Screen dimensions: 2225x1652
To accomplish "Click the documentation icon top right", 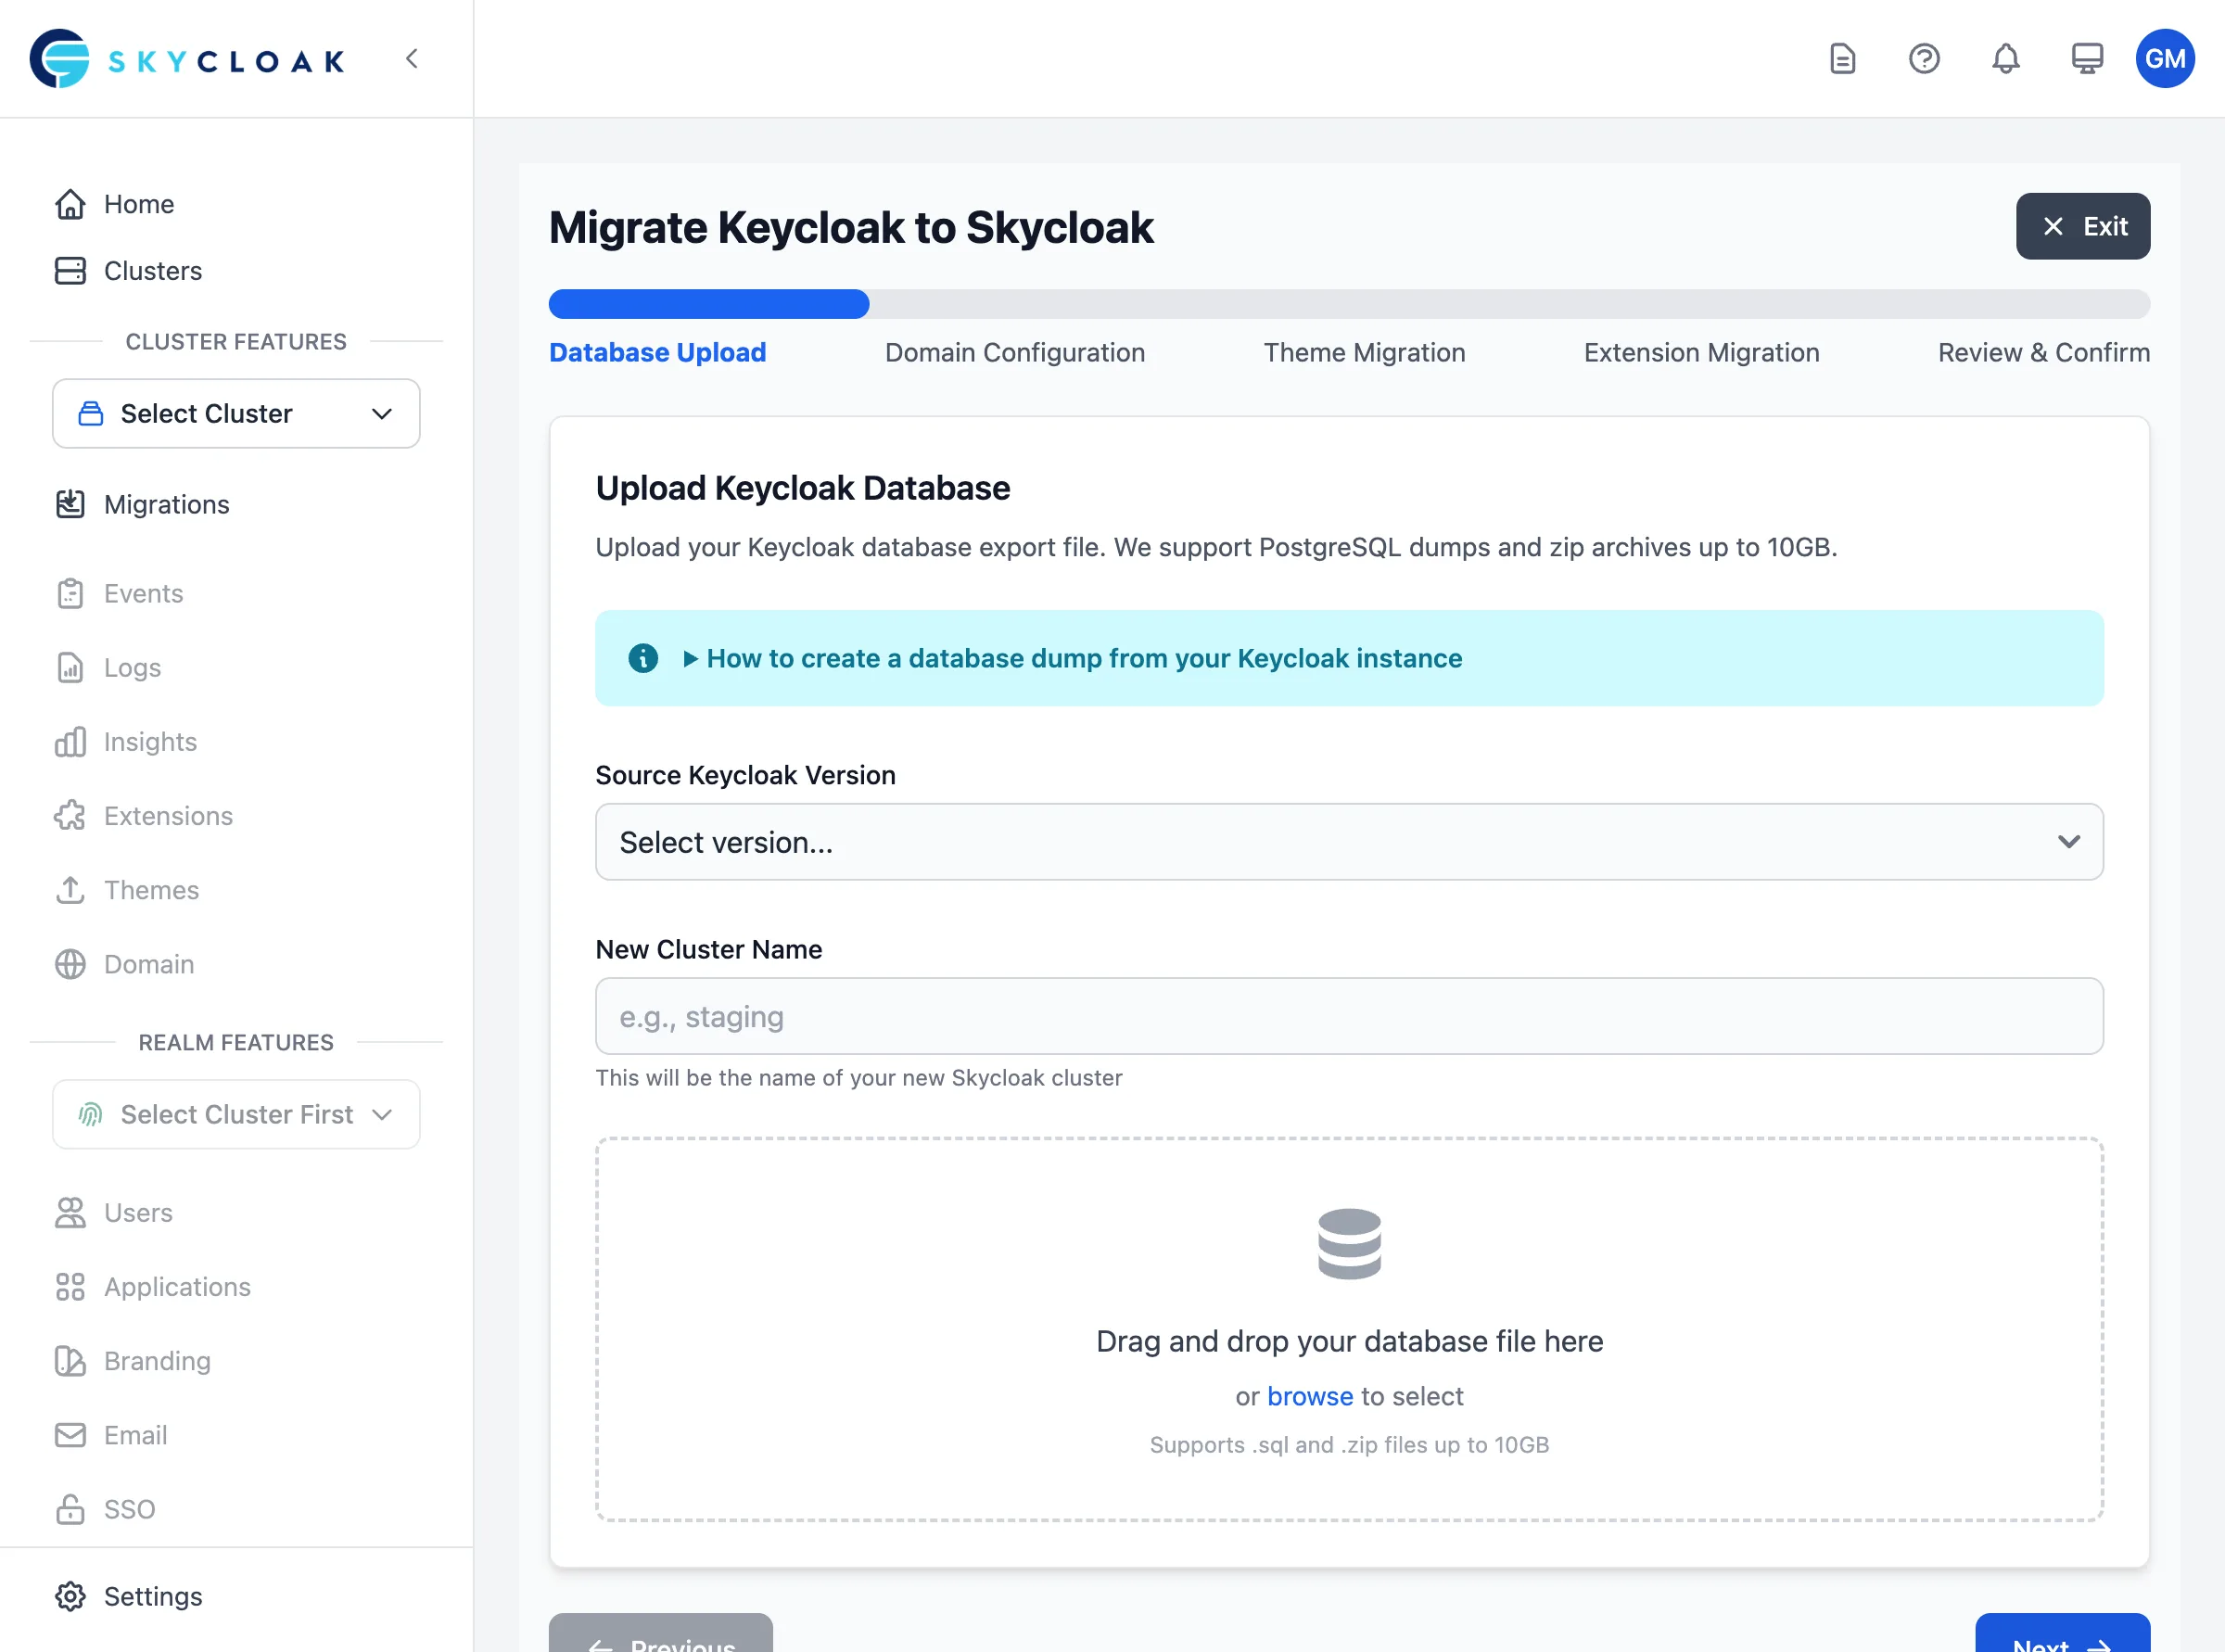I will pyautogui.click(x=1842, y=59).
